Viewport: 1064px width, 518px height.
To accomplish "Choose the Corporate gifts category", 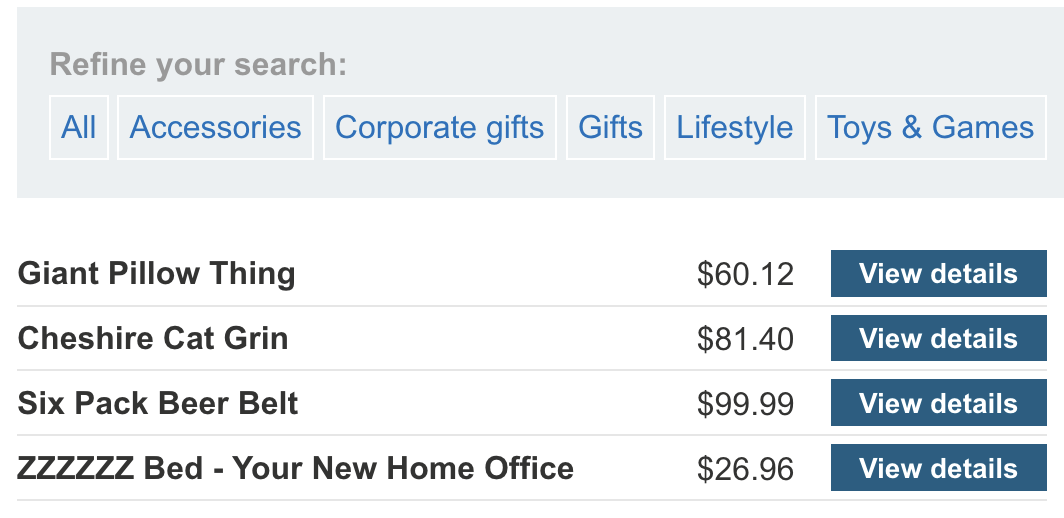I will point(439,127).
